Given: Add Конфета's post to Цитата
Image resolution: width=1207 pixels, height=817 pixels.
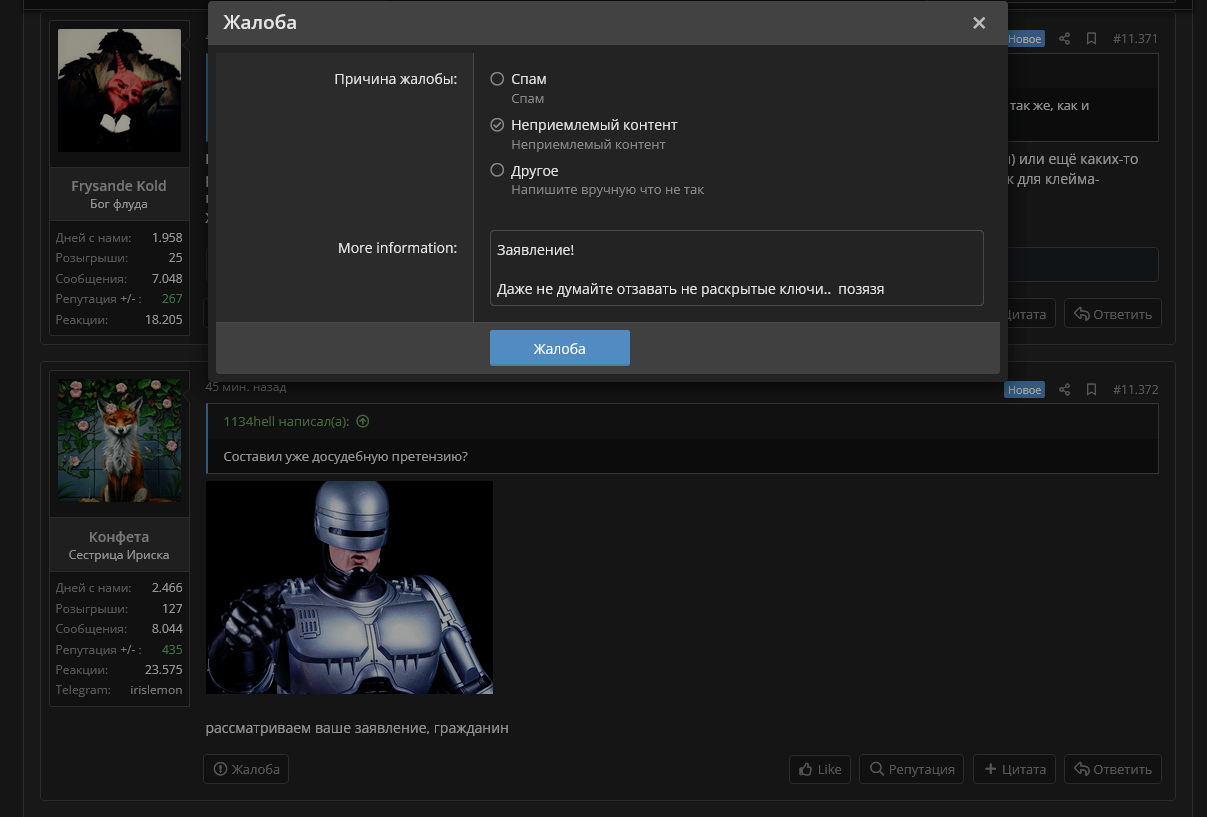Looking at the screenshot, I should tap(1014, 769).
